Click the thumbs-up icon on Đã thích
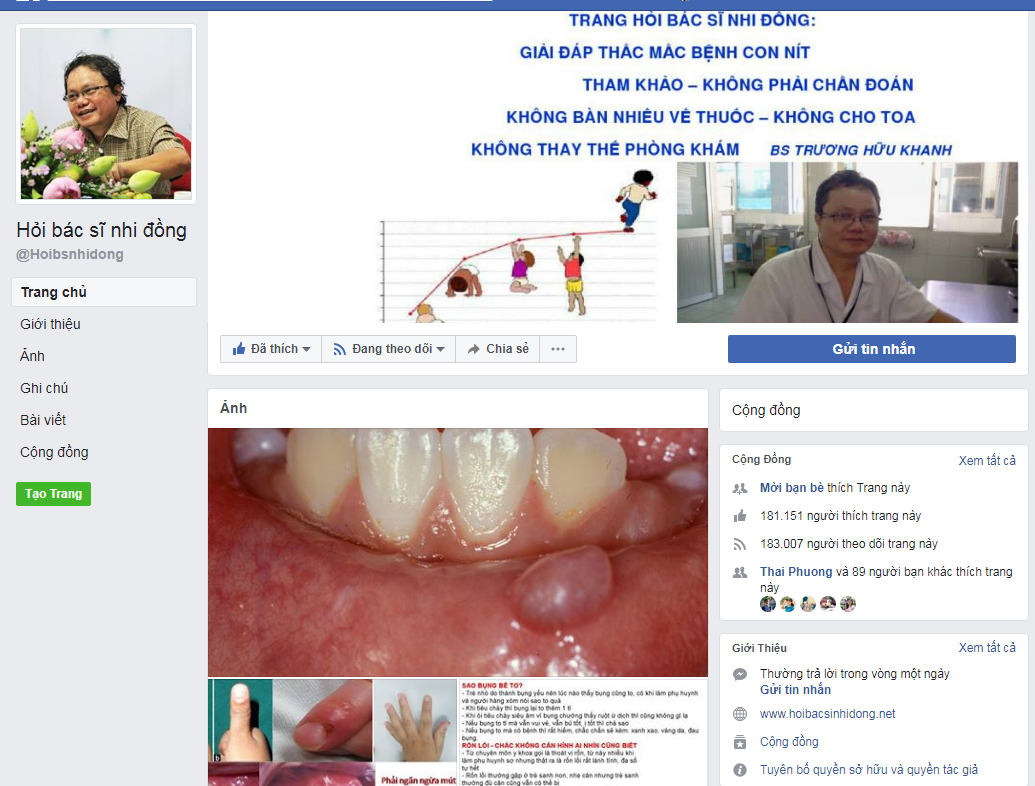Image resolution: width=1035 pixels, height=786 pixels. pos(239,348)
